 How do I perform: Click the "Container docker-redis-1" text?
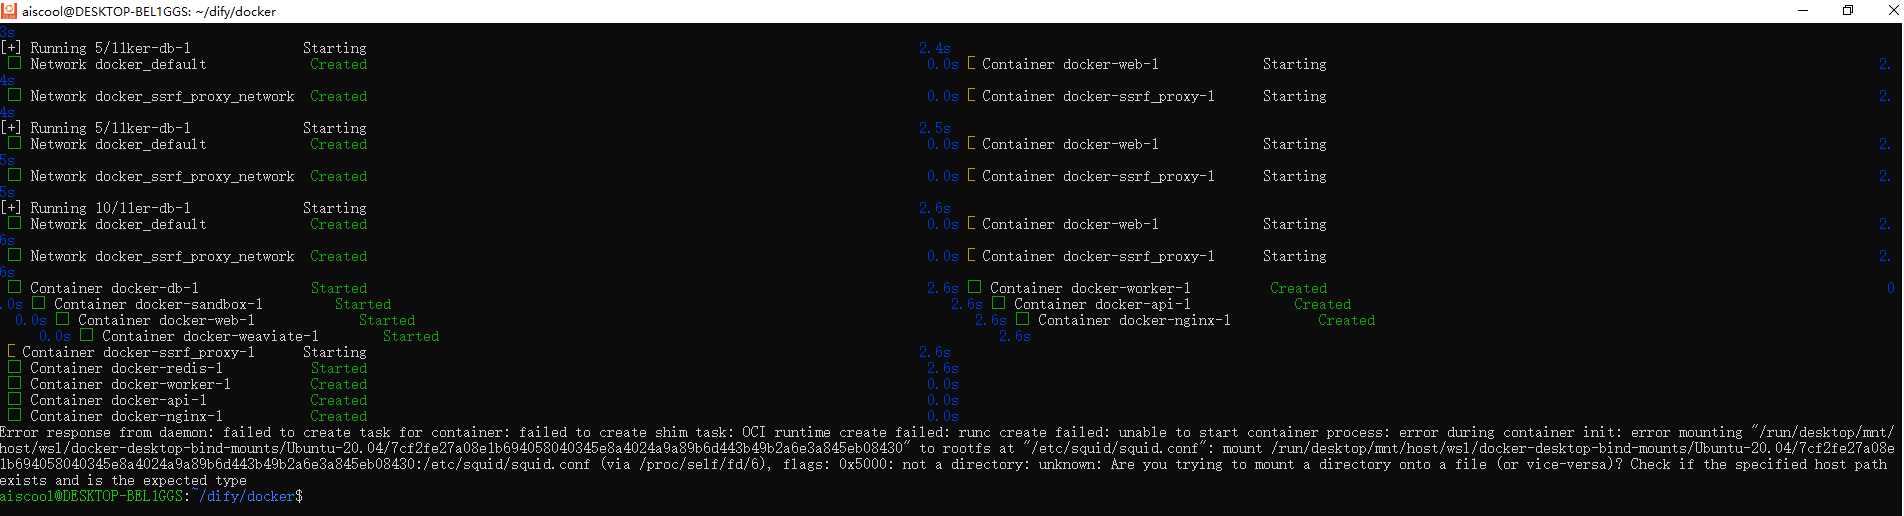pyautogui.click(x=126, y=368)
